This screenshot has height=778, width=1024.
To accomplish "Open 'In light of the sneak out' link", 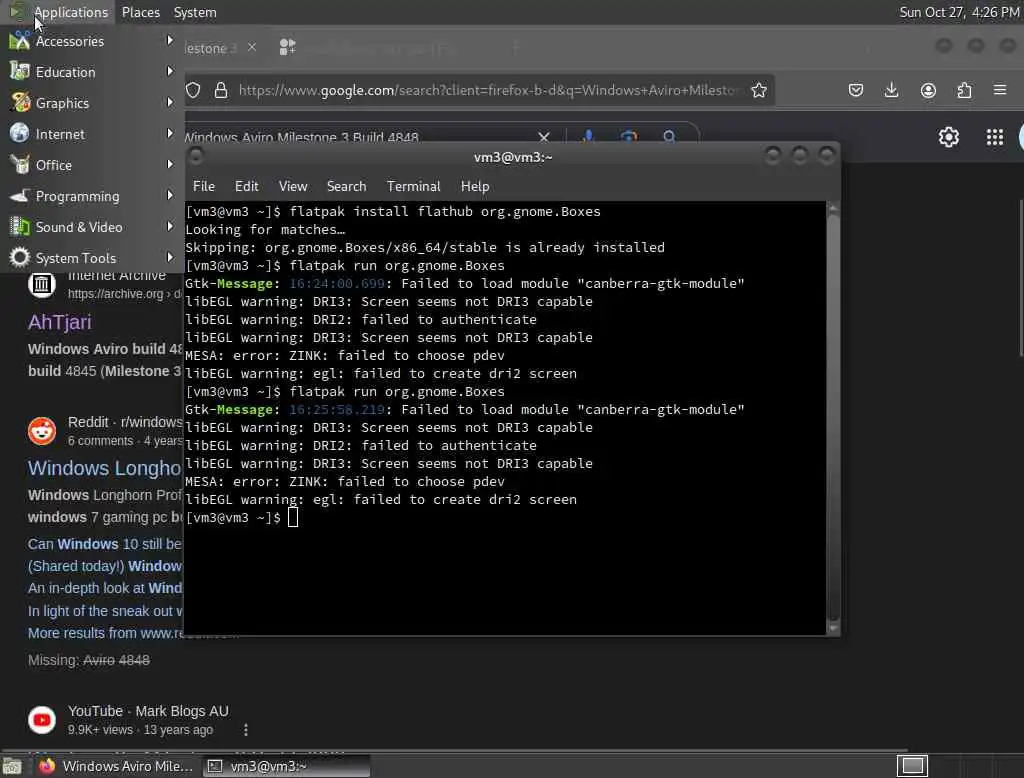I will tap(105, 611).
